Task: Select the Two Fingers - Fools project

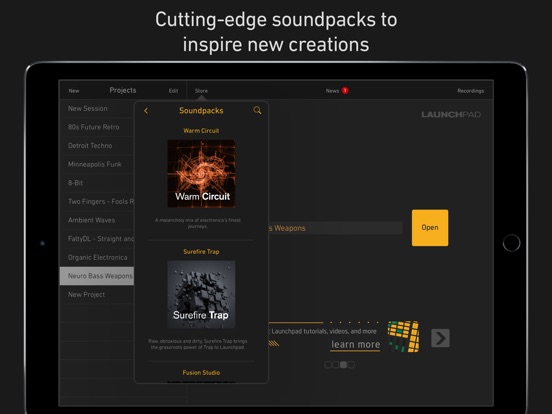Action: 97,202
